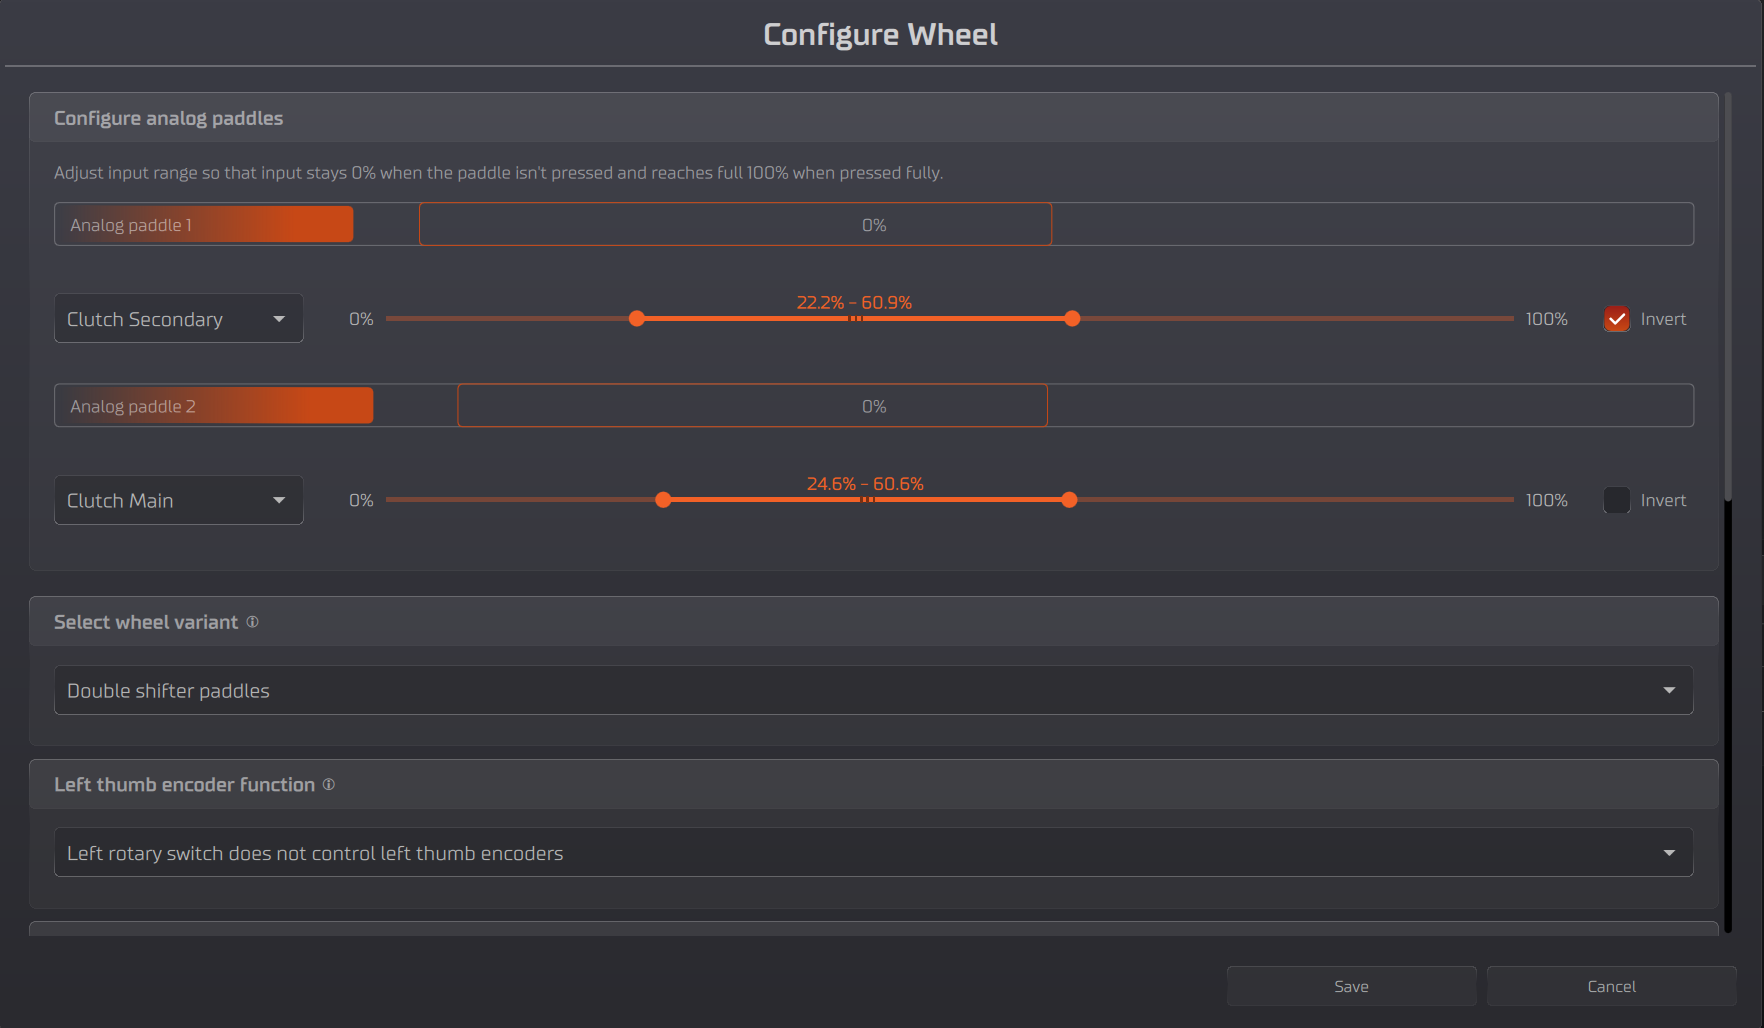Click the Double shifter paddles dropdown arrow

coord(1668,691)
